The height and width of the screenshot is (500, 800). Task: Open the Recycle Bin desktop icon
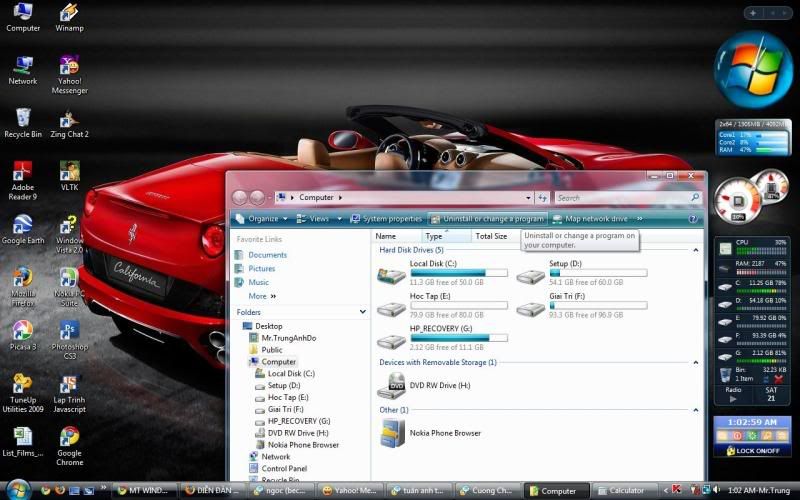pos(22,120)
